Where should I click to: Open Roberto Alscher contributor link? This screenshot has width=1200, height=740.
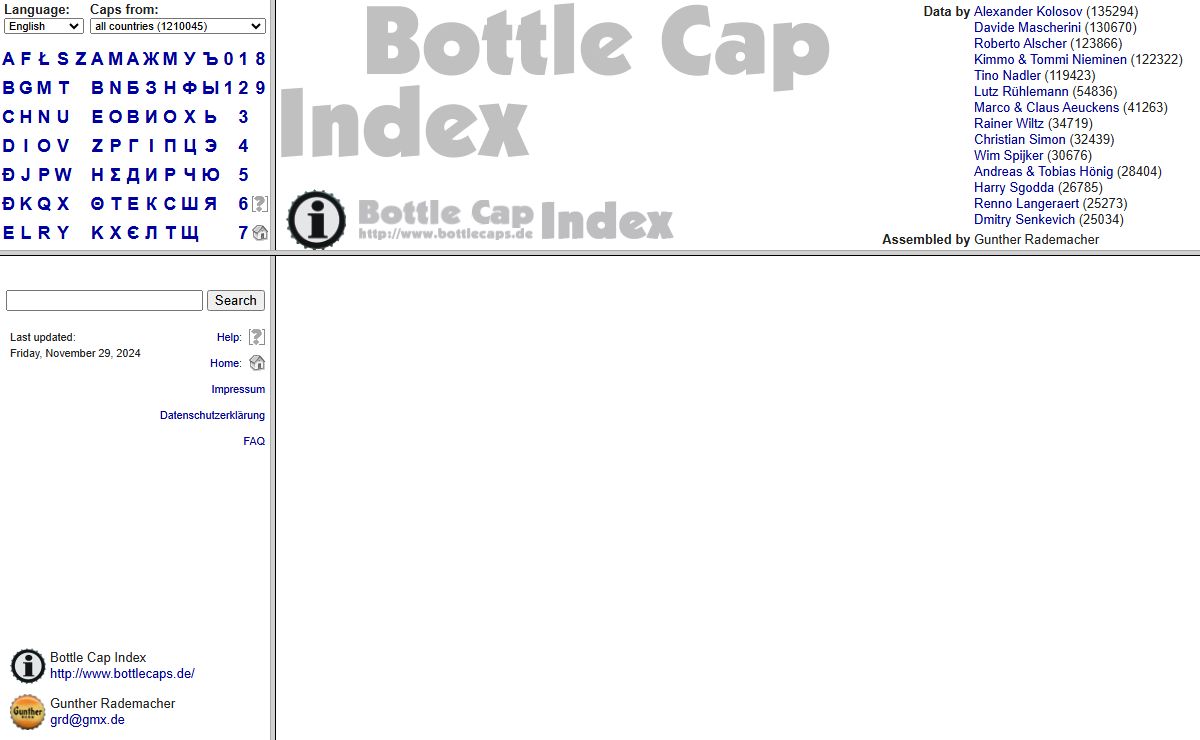[1020, 44]
